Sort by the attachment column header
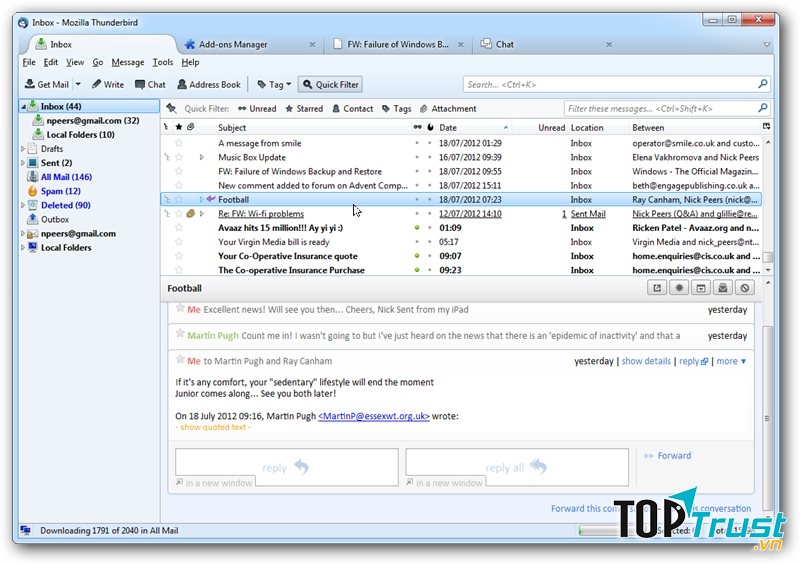This screenshot has height=564, width=800. pos(191,127)
